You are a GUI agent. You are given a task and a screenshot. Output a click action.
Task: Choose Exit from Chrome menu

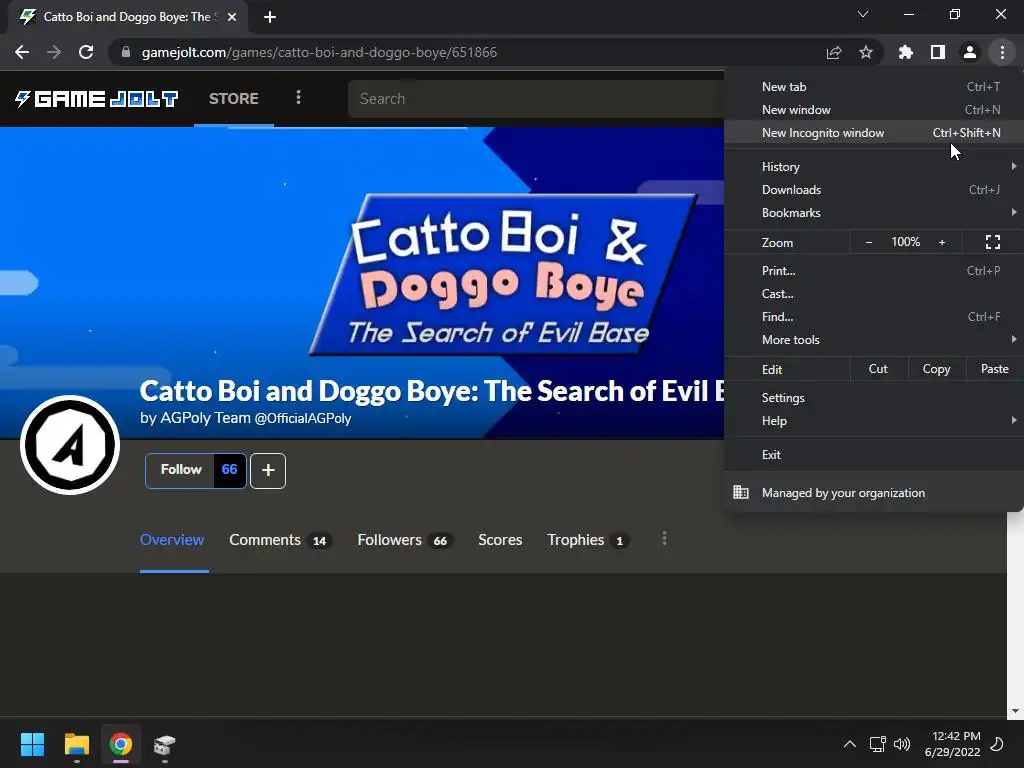[x=874, y=455]
